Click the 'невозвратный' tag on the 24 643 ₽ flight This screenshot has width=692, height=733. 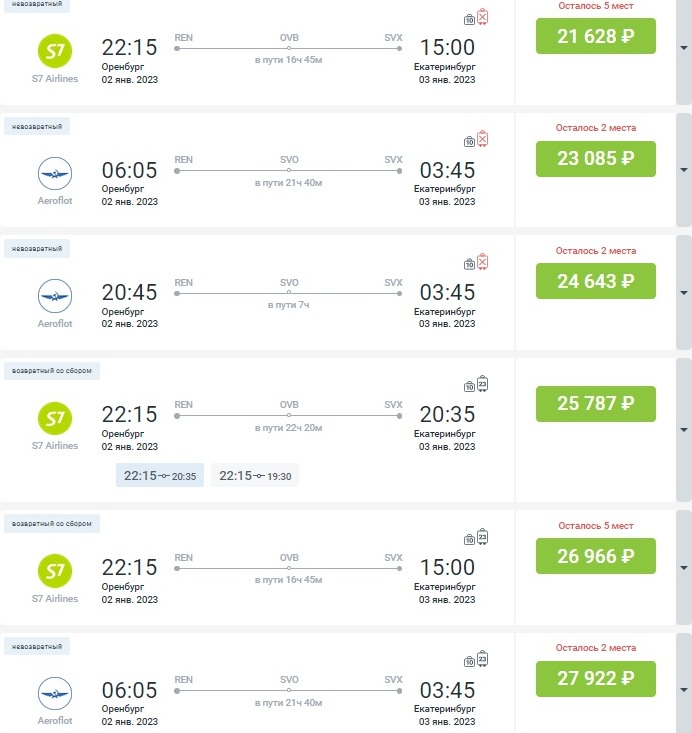(37, 248)
